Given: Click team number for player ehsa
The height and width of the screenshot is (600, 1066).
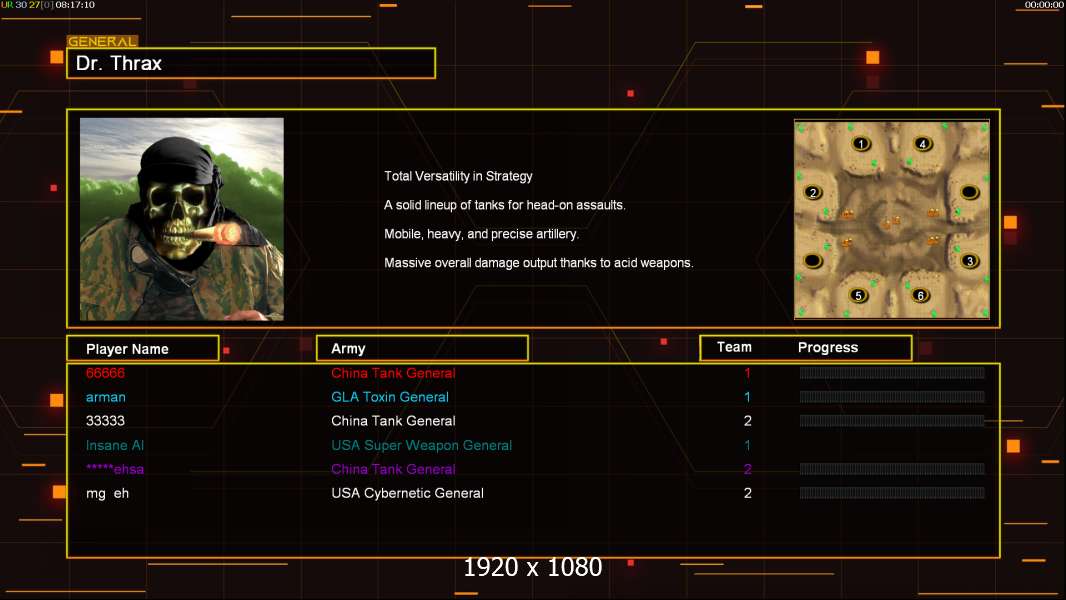Looking at the screenshot, I should coord(747,469).
